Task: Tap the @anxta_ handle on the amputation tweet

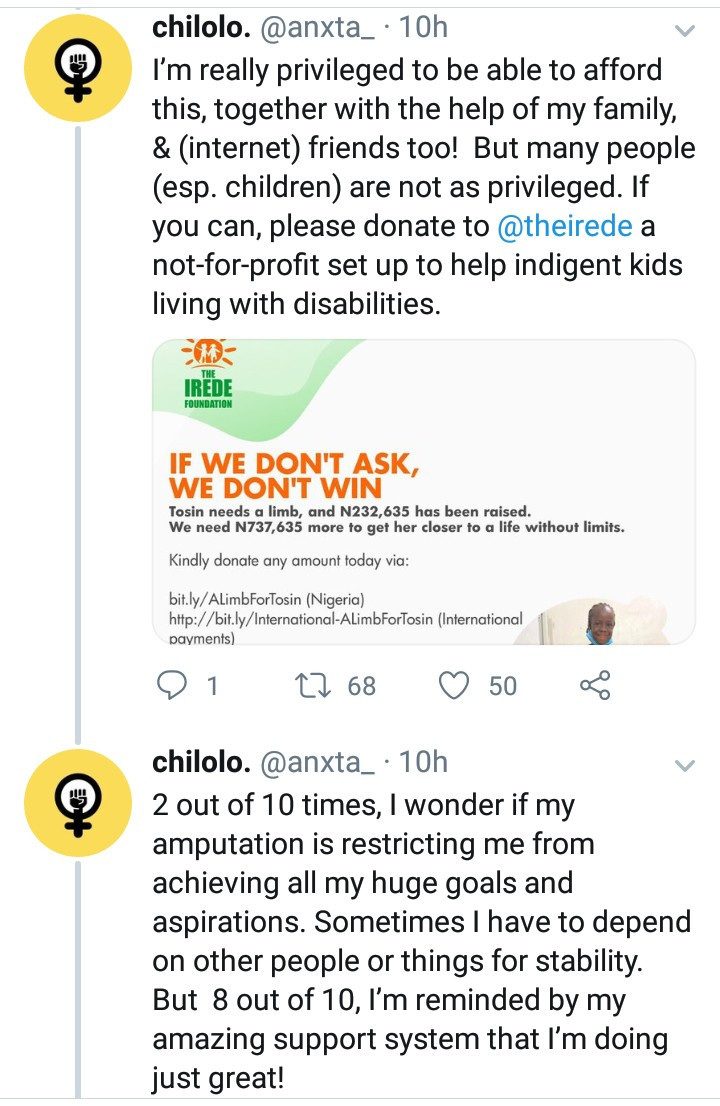Action: [x=319, y=762]
